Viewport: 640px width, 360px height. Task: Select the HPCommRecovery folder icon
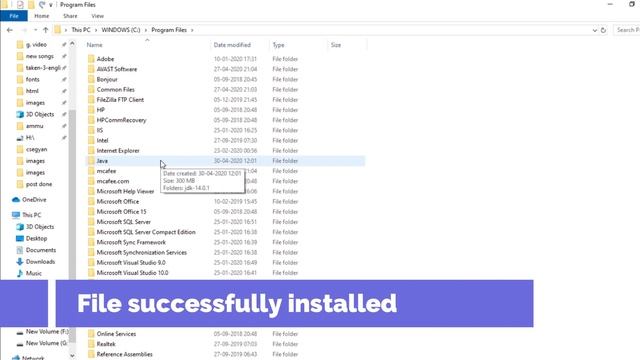(91, 120)
